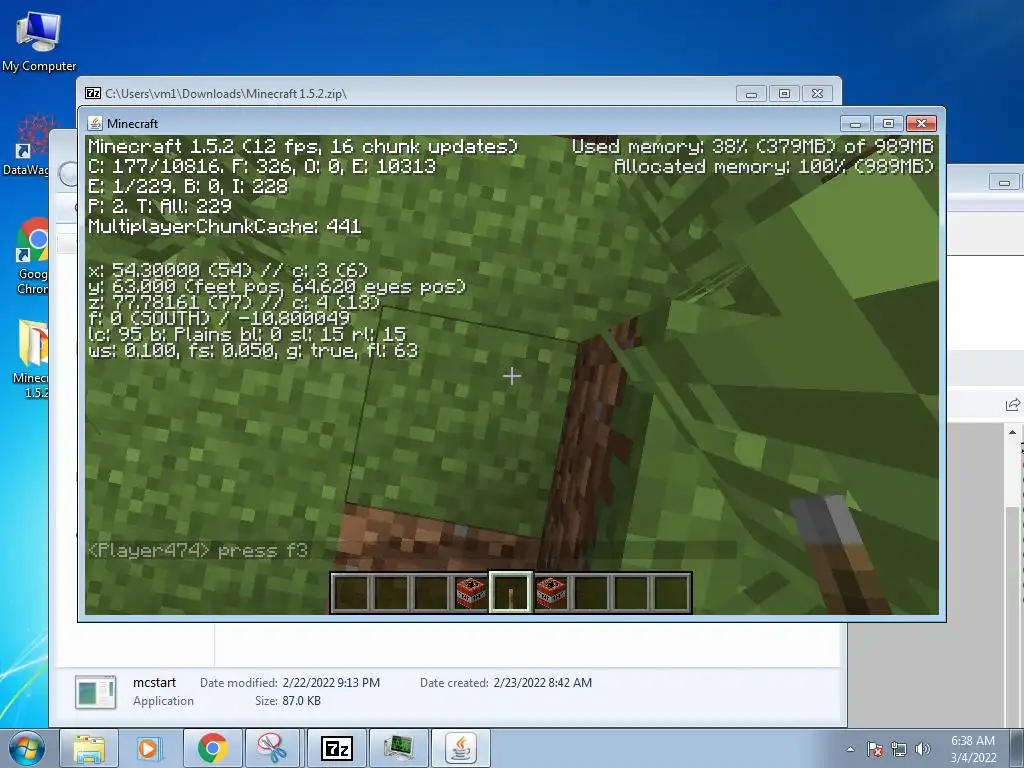Click the 7z icon in the zip window title
This screenshot has width=1024, height=768.
(x=93, y=93)
